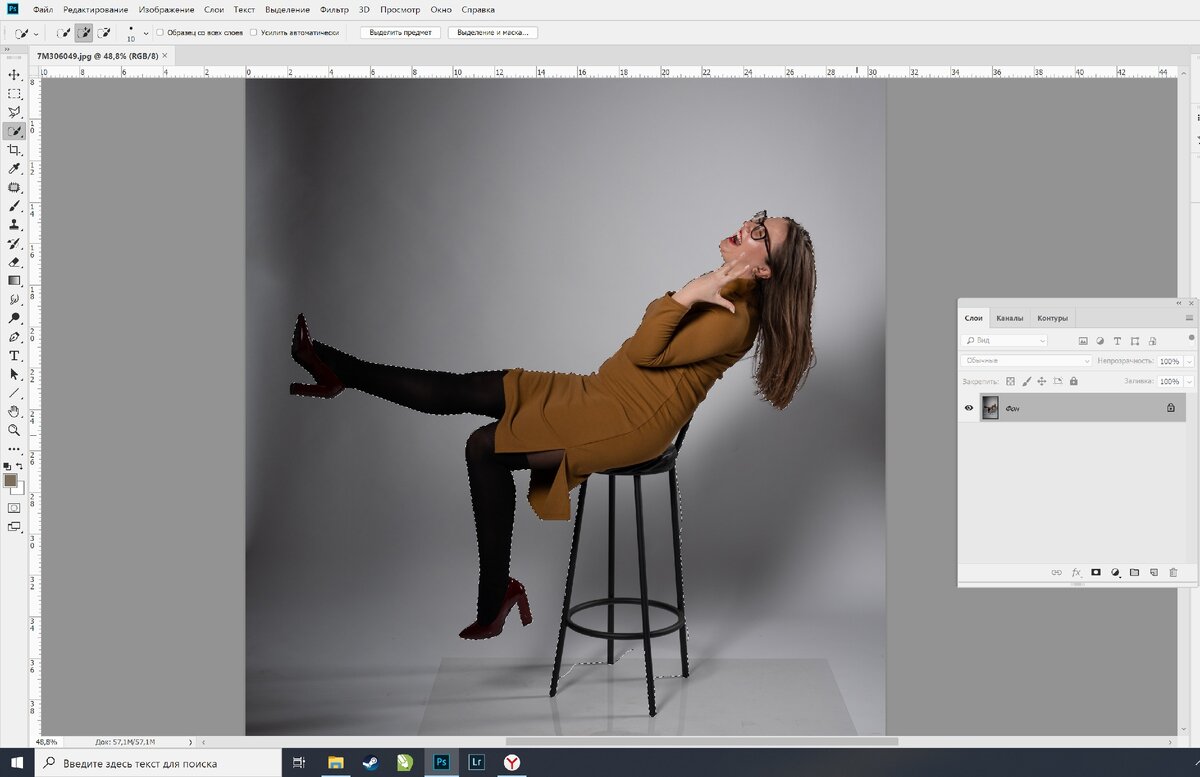Select the Path Selection tool
This screenshot has width=1200, height=777.
pos(14,374)
